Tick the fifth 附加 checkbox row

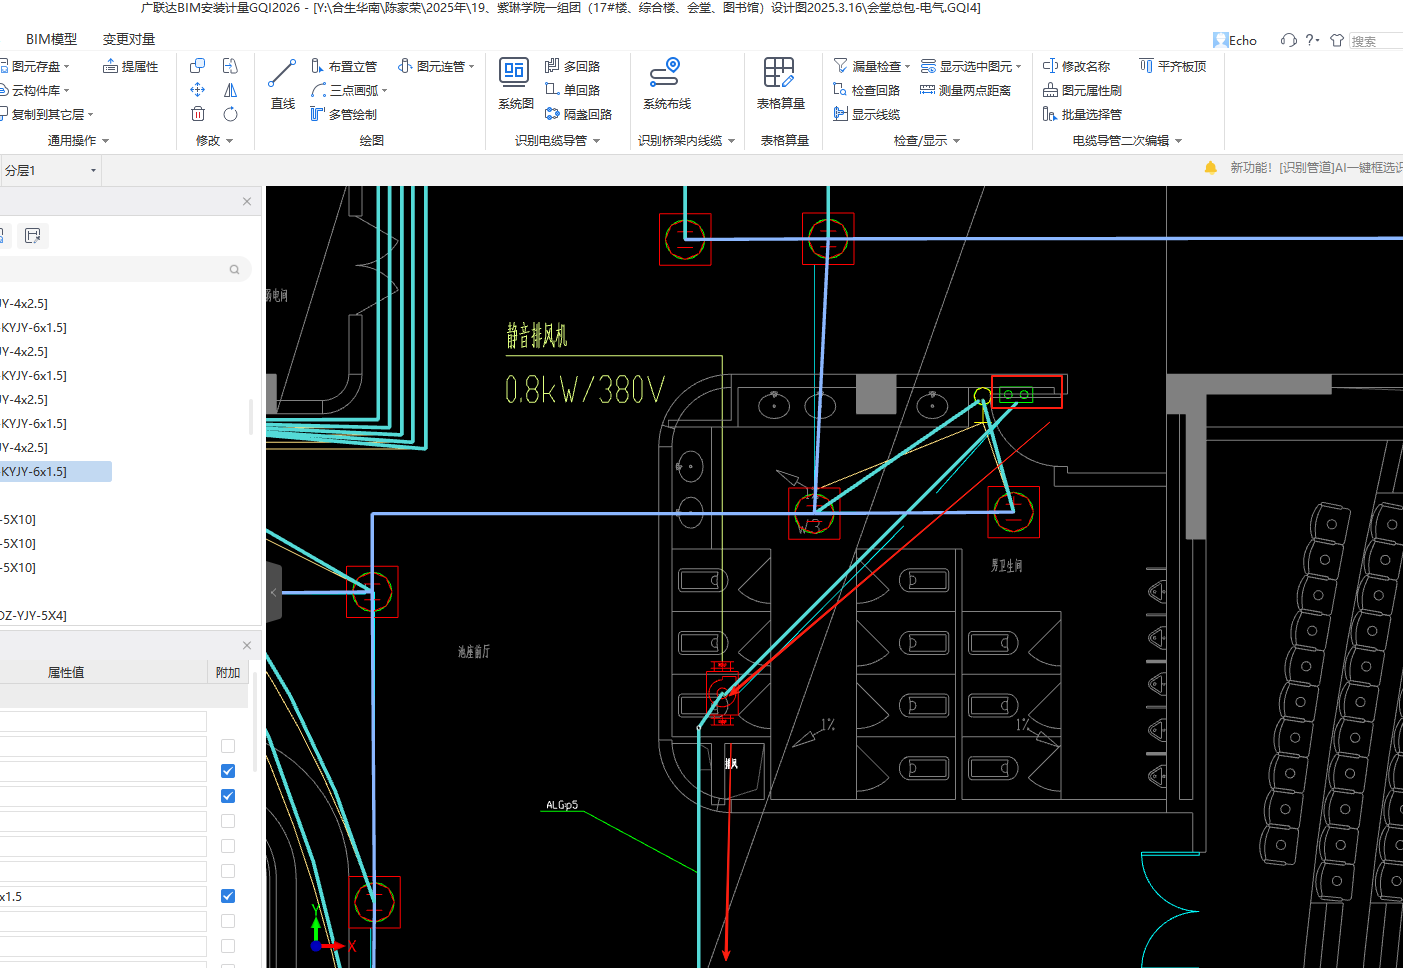click(x=228, y=846)
